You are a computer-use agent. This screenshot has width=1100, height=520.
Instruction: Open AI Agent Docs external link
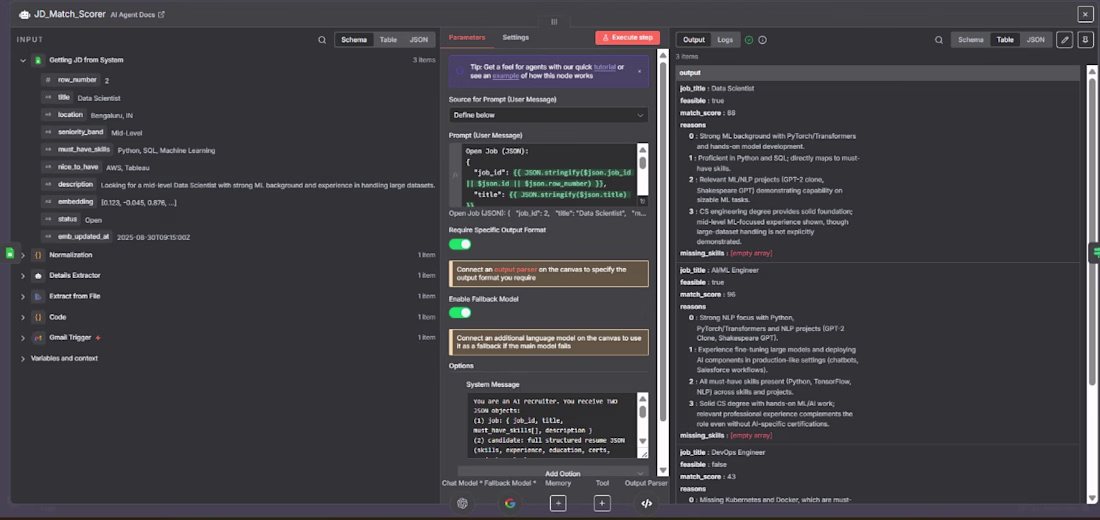click(x=138, y=14)
